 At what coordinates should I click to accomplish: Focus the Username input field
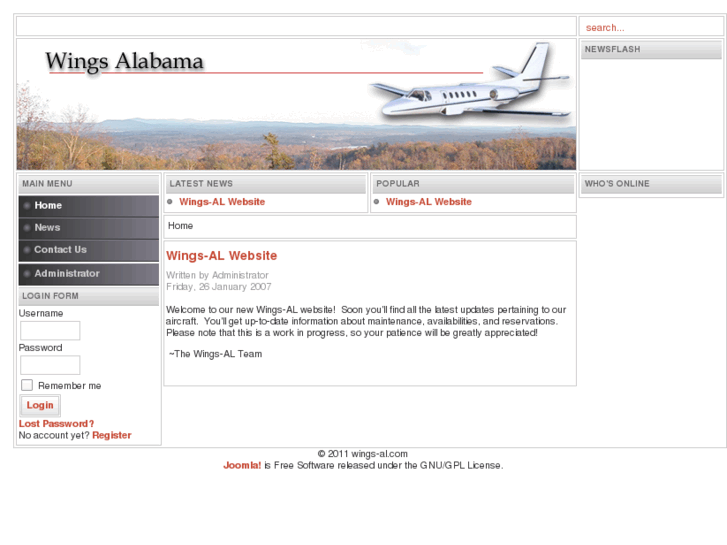point(50,331)
